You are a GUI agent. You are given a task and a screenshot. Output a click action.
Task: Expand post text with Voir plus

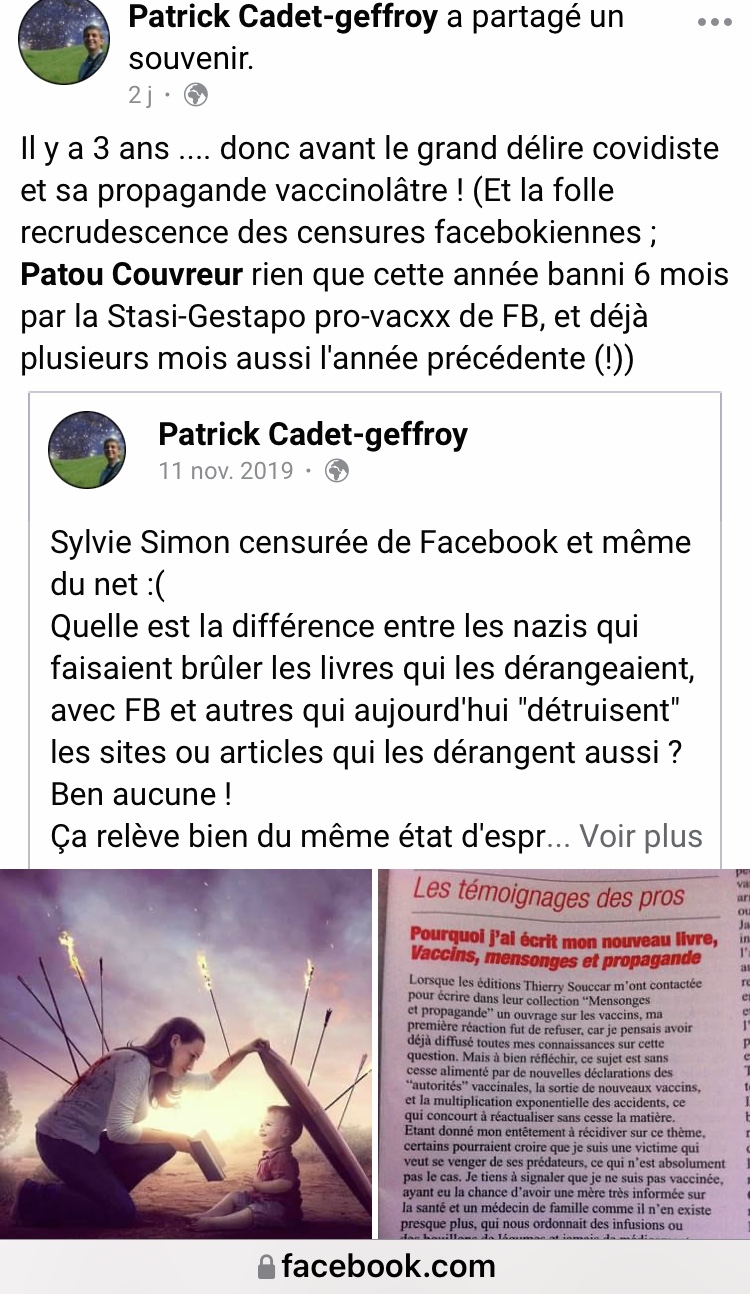point(640,836)
